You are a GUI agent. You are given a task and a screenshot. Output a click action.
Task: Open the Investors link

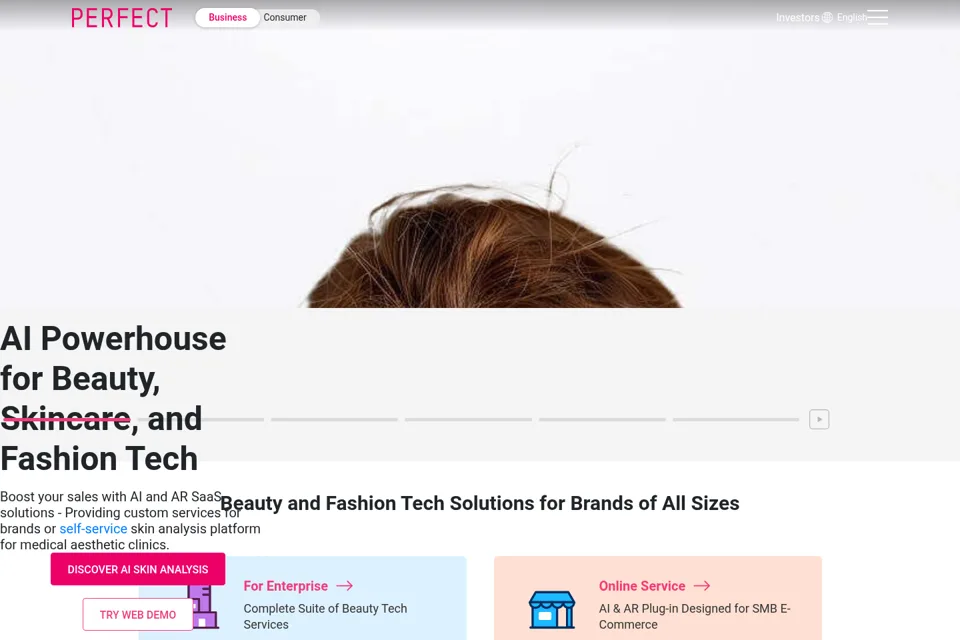(797, 17)
